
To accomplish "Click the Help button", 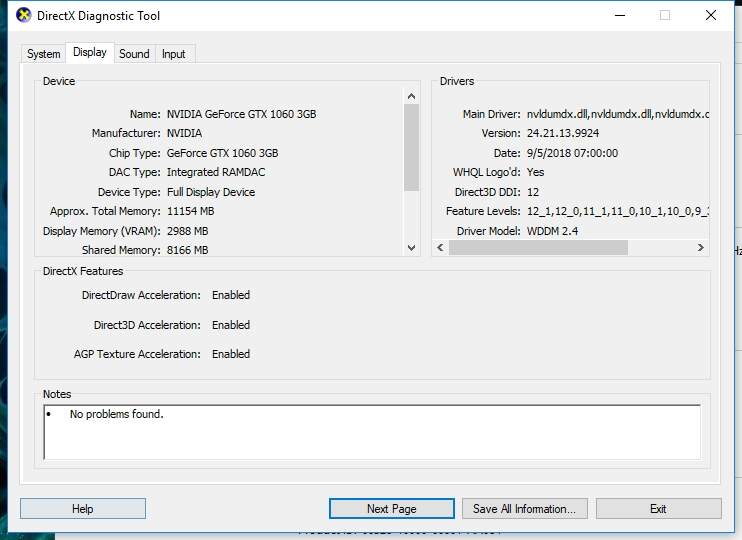I will (x=83, y=509).
